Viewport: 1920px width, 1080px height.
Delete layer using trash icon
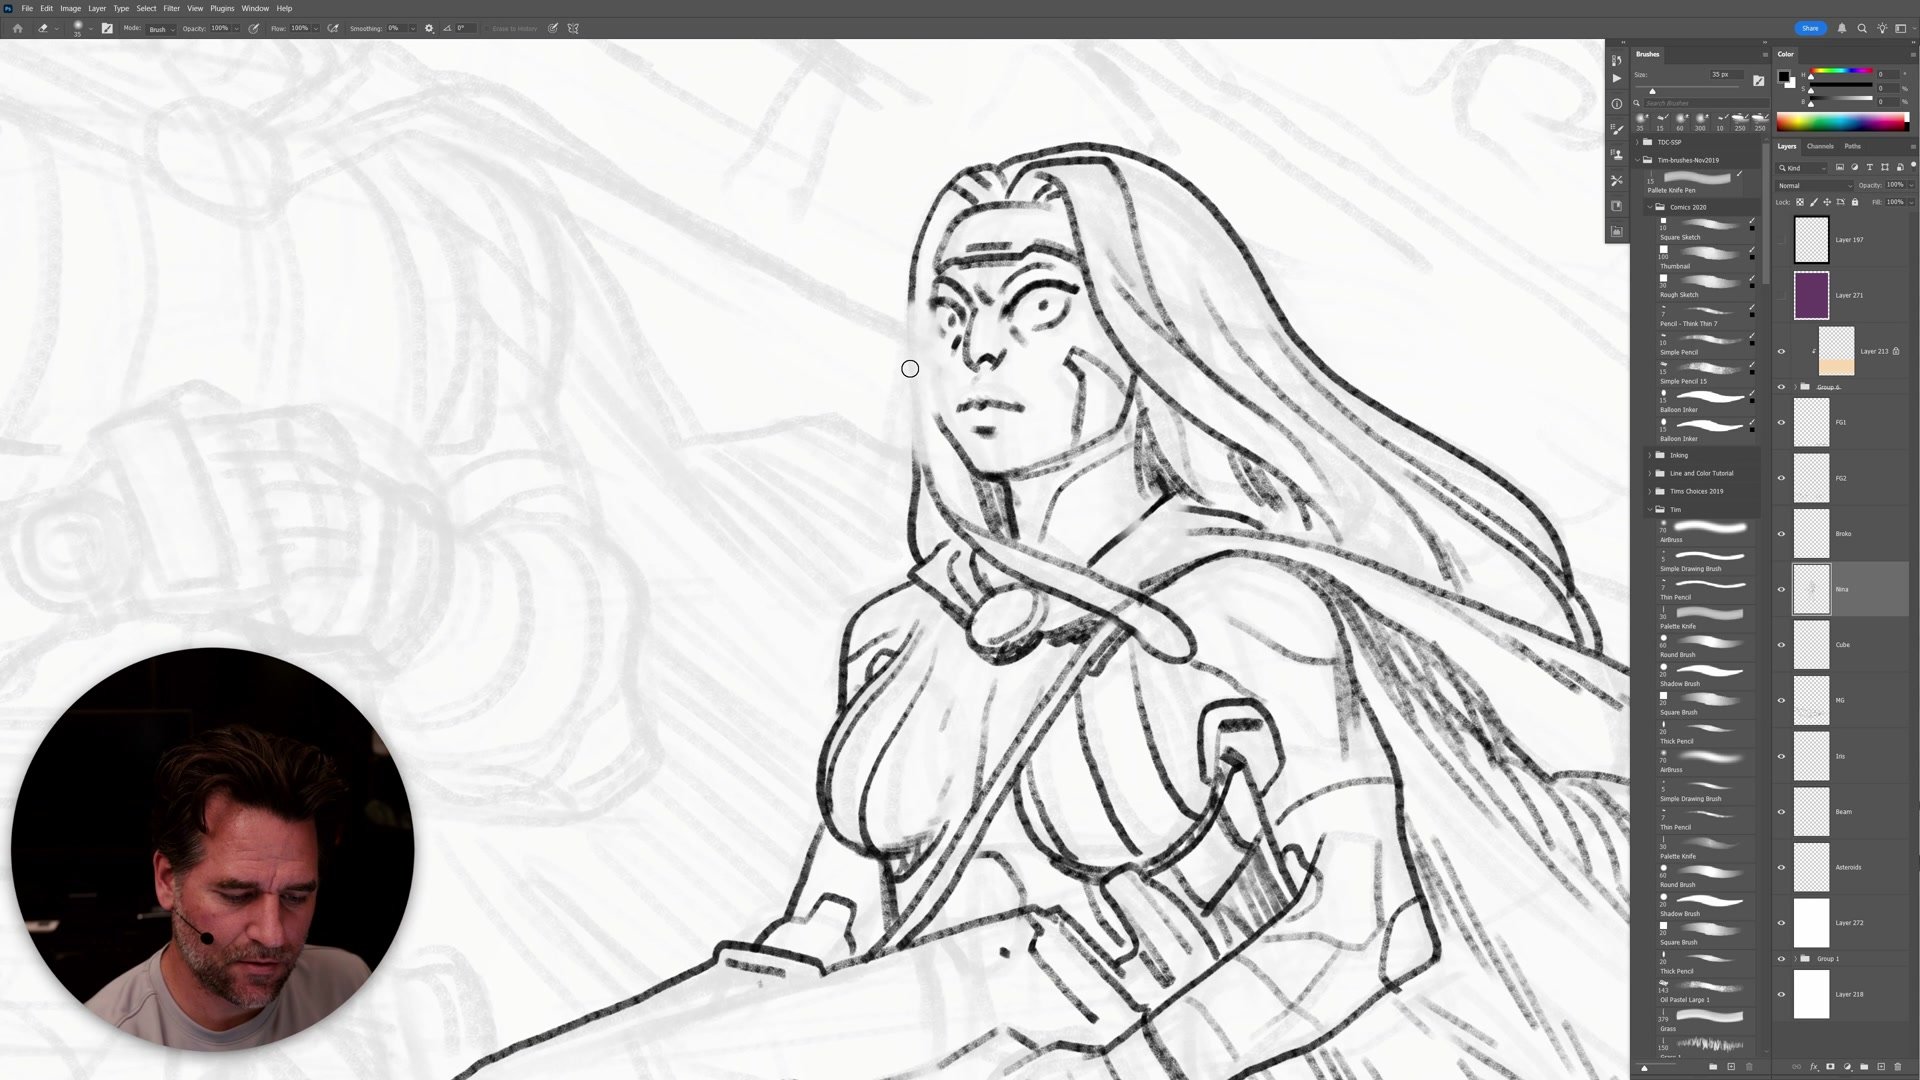point(1897,1067)
